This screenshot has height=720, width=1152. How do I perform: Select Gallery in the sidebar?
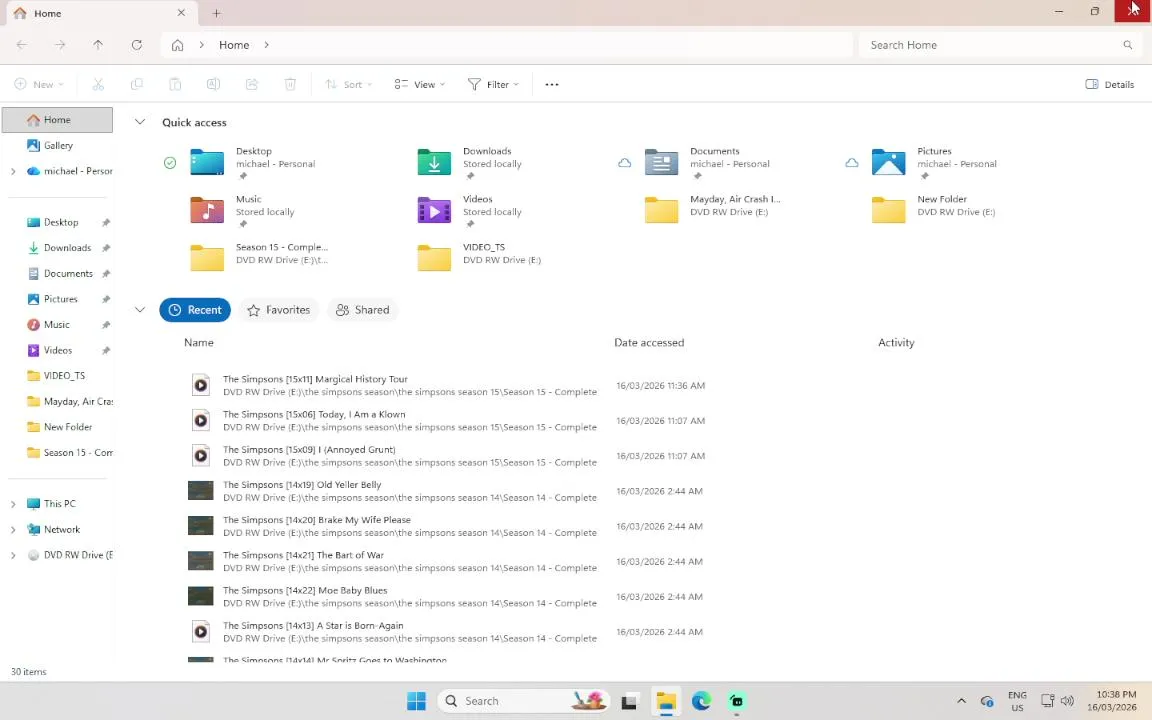tap(57, 145)
